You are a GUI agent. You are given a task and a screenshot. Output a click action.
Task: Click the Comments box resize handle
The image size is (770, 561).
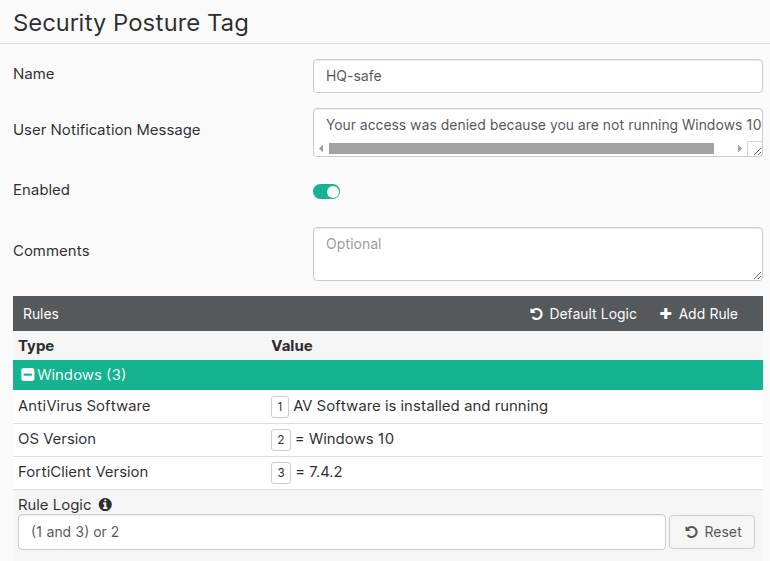pyautogui.click(x=756, y=274)
